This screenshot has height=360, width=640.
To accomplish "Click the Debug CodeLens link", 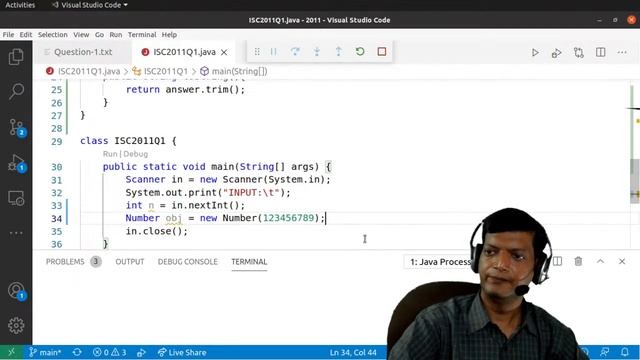I will point(136,154).
